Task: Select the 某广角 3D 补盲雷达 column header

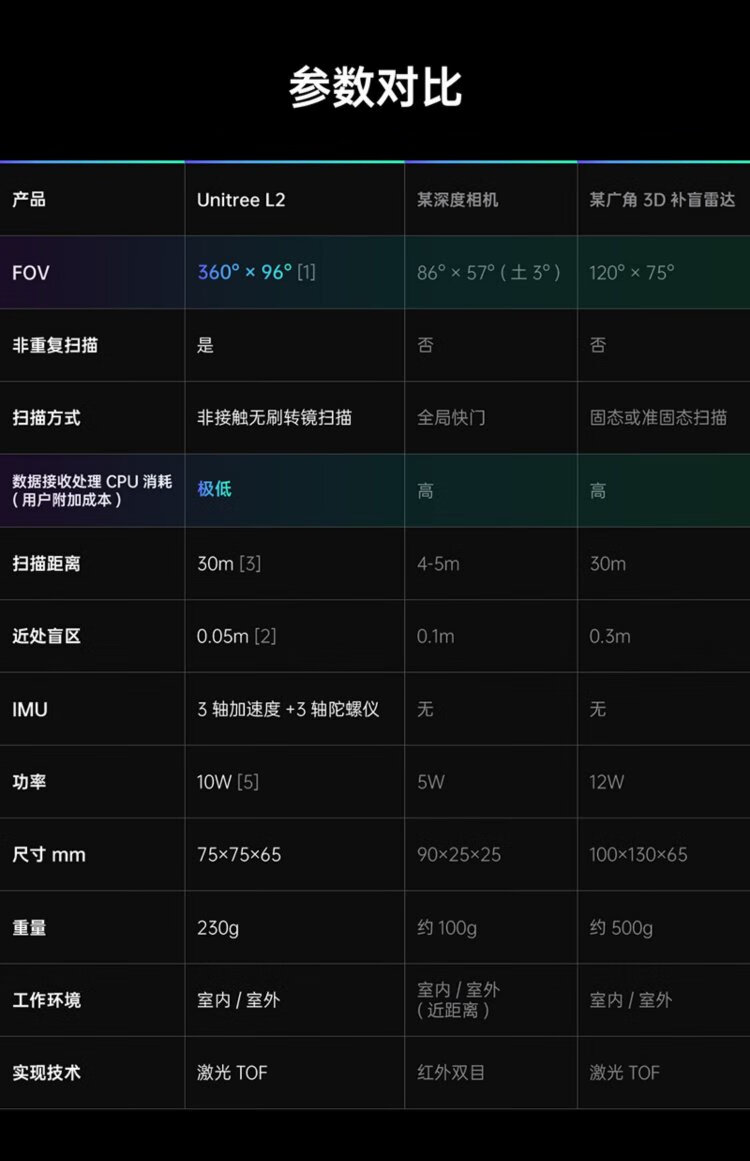Action: pos(662,200)
